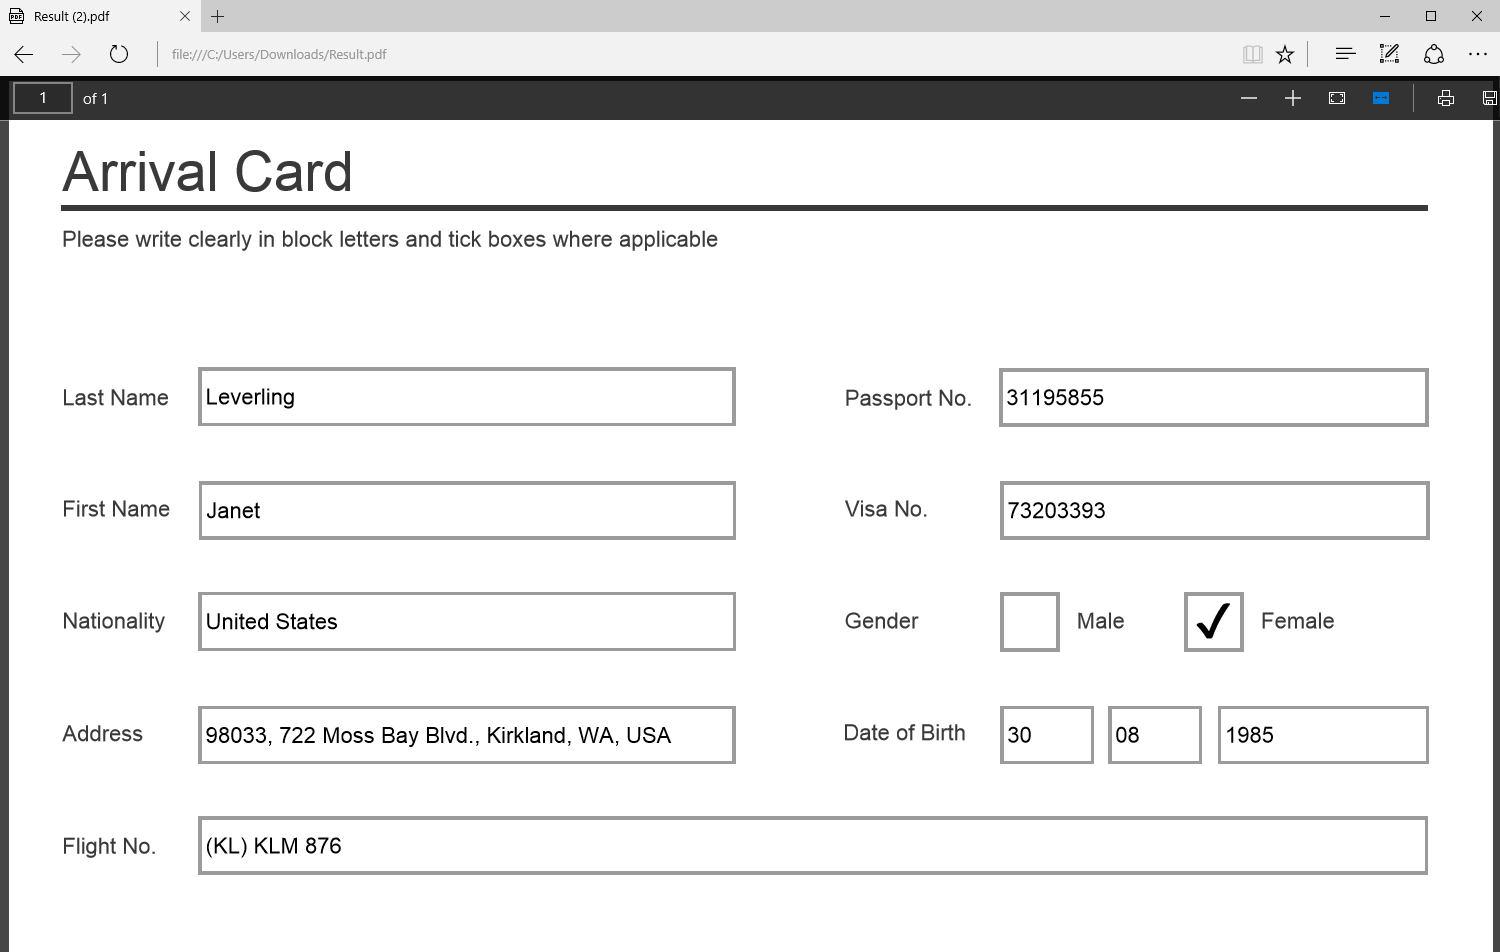Open a new browser tab

click(x=218, y=16)
